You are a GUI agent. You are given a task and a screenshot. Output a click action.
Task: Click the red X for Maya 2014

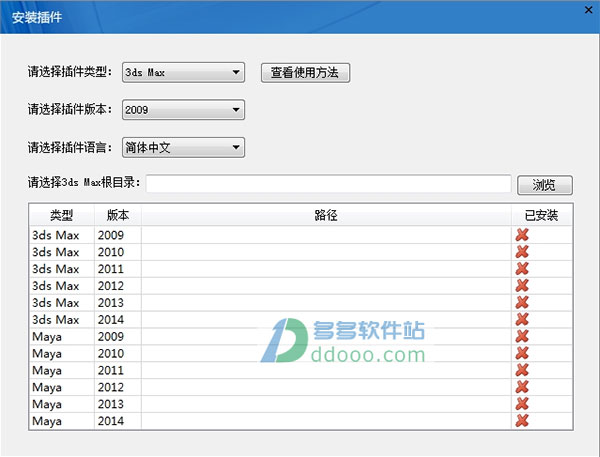click(x=522, y=421)
